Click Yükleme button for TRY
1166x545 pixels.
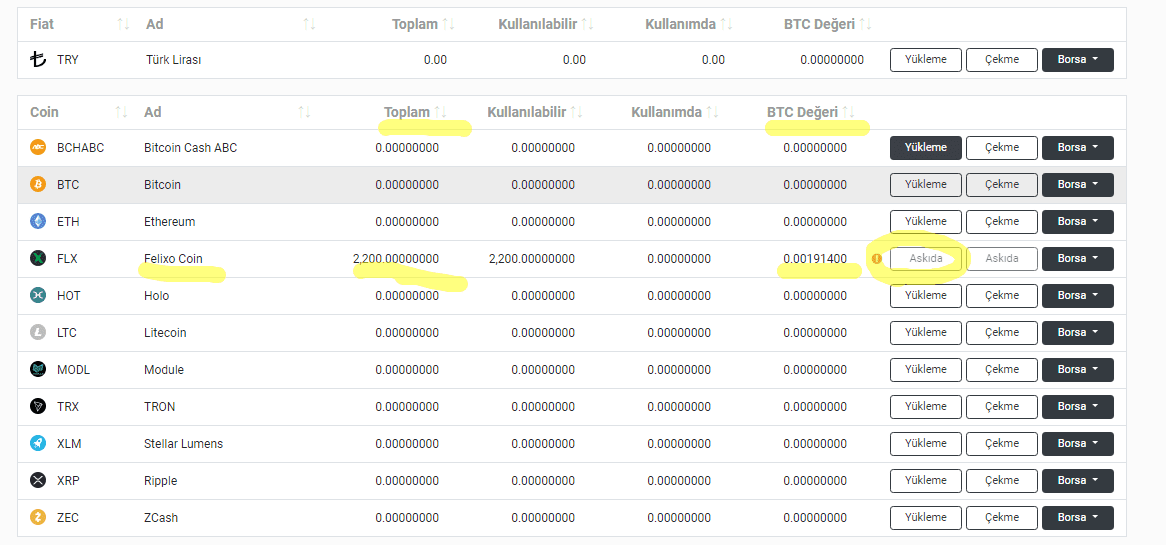(x=926, y=59)
